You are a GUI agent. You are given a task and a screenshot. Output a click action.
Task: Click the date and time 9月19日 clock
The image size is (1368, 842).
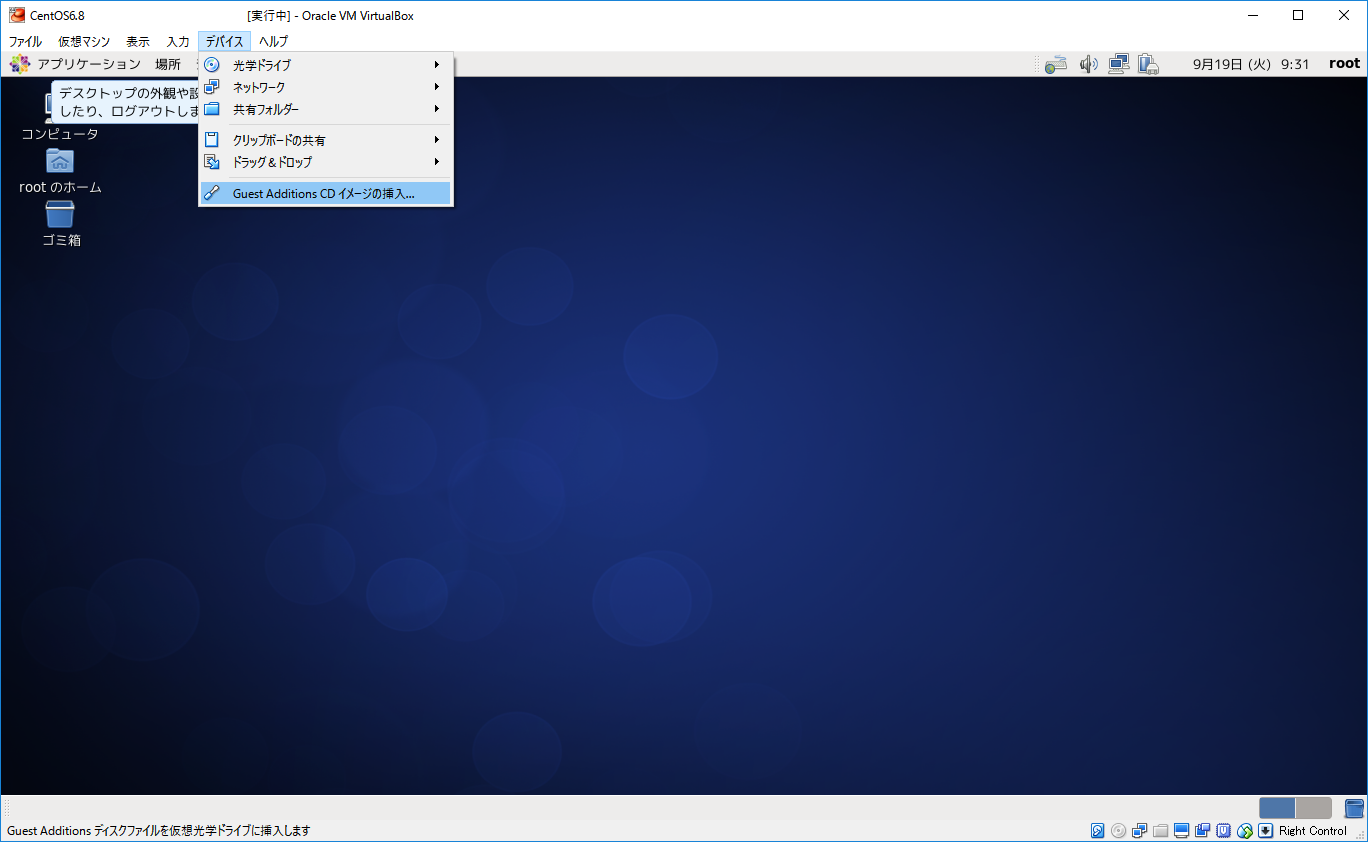(x=1251, y=64)
